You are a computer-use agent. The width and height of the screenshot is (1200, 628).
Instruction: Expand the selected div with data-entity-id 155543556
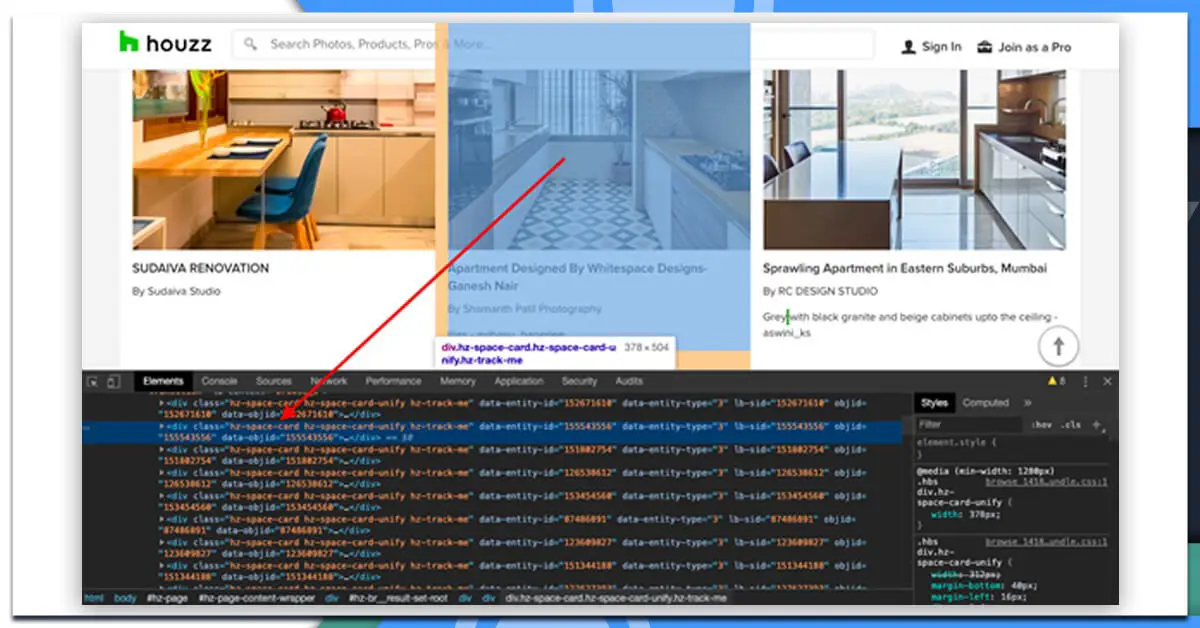point(162,426)
